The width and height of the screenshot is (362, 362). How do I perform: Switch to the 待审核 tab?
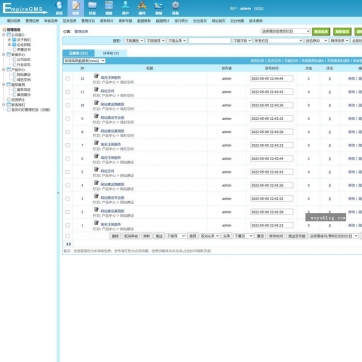coord(111,53)
